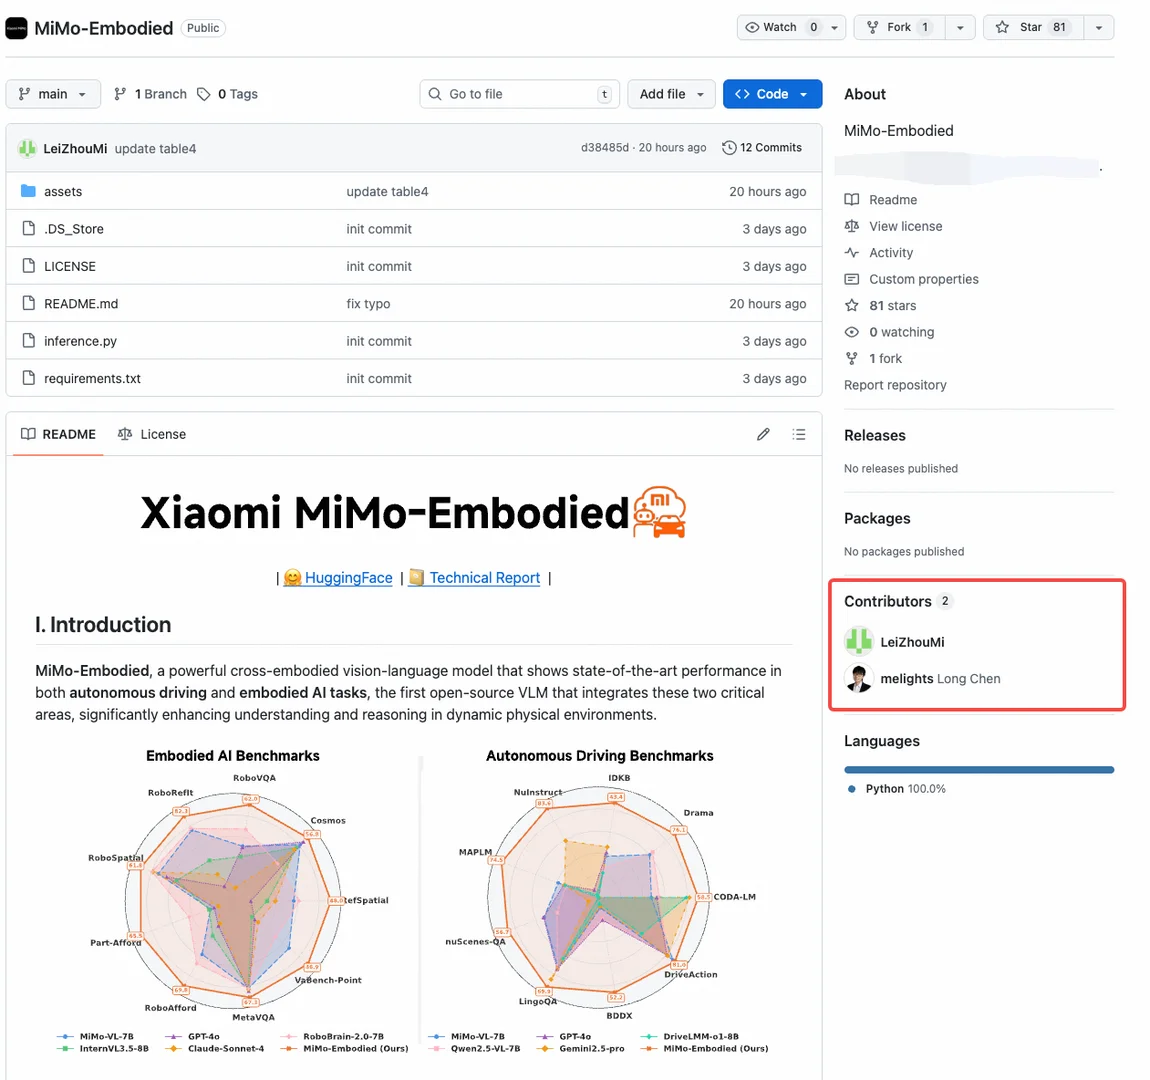Click the .DS_Store file icon
This screenshot has height=1080, width=1150.
29,229
